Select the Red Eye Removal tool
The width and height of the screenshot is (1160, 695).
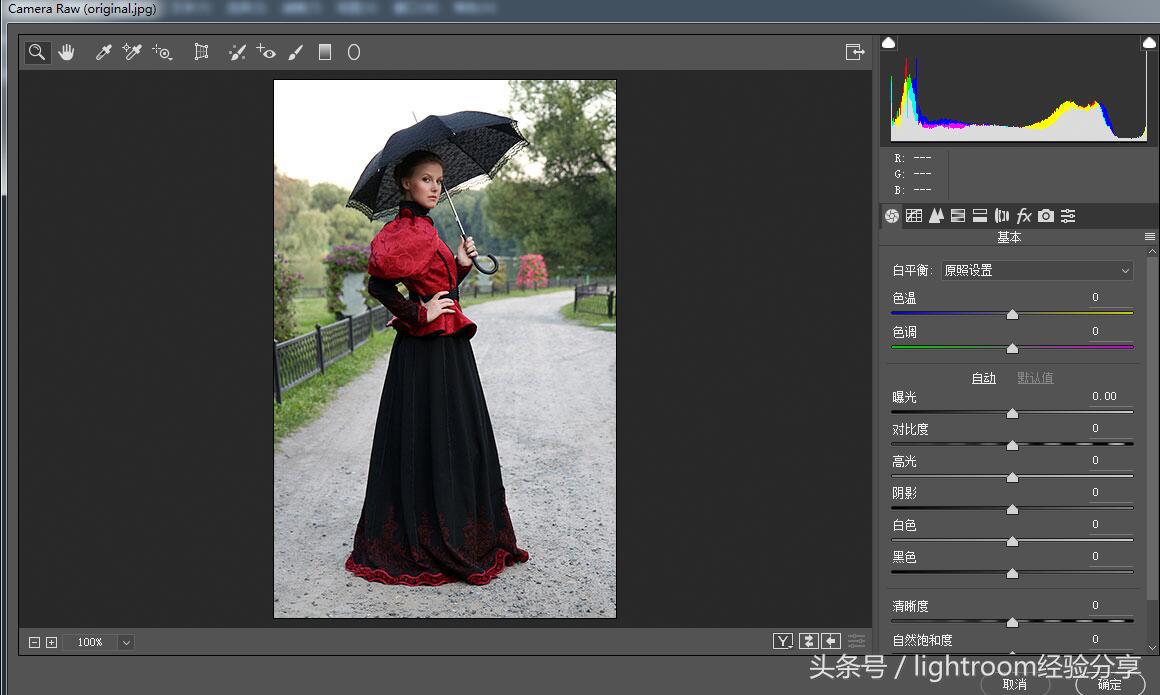[266, 52]
